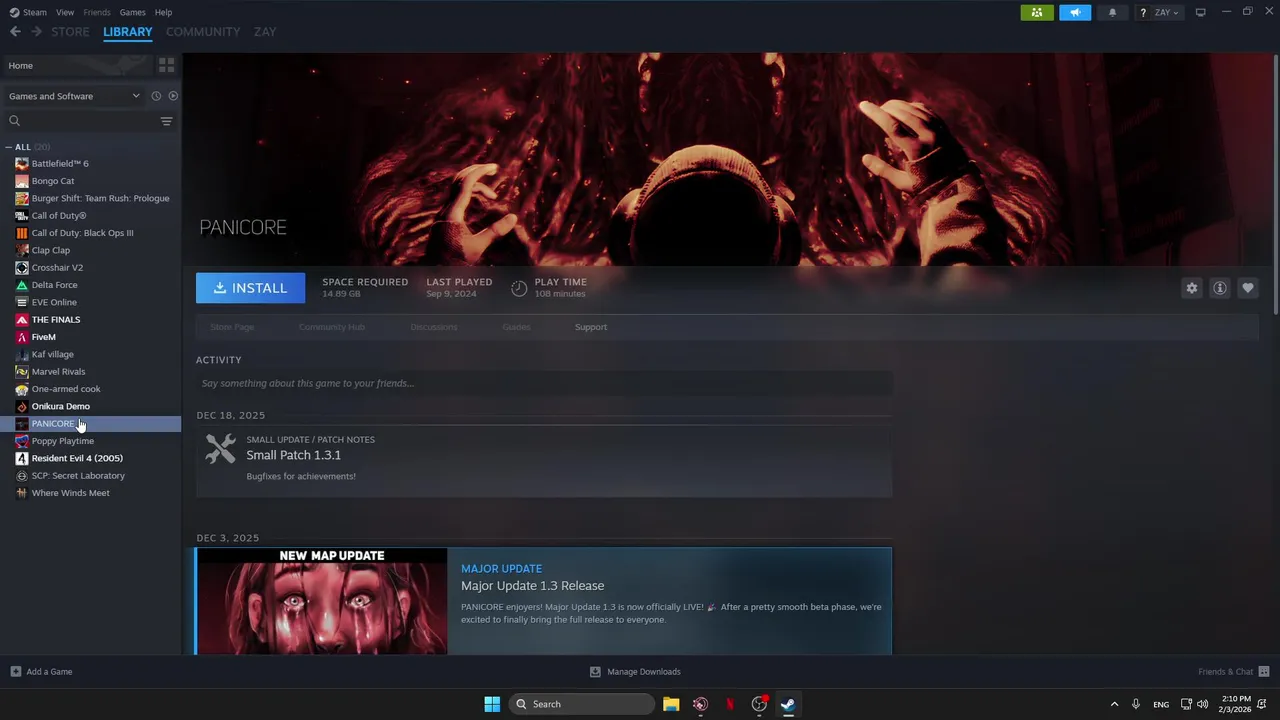Click the Poppy Playtime game icon
Image resolution: width=1280 pixels, height=720 pixels.
[x=22, y=441]
